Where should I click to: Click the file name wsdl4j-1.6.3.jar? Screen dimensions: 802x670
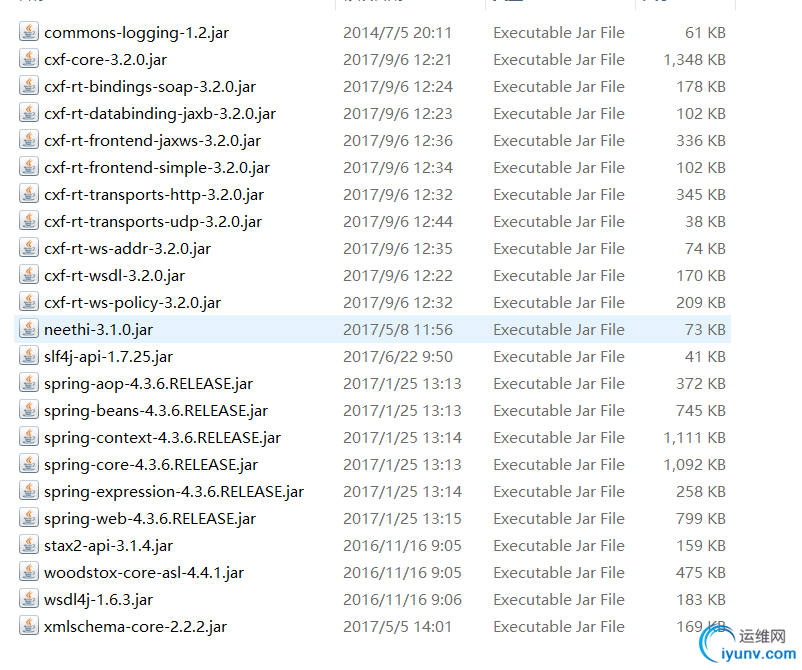point(98,600)
